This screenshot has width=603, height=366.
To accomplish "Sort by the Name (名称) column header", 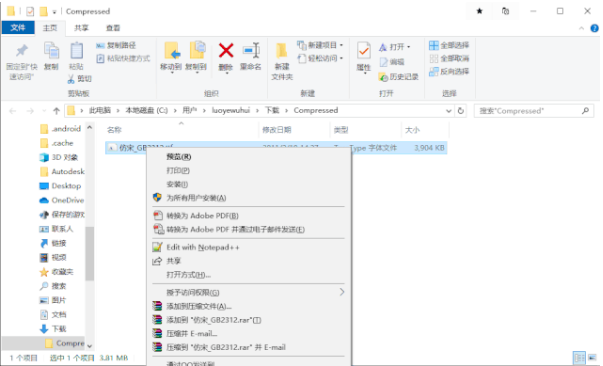I will pos(114,130).
